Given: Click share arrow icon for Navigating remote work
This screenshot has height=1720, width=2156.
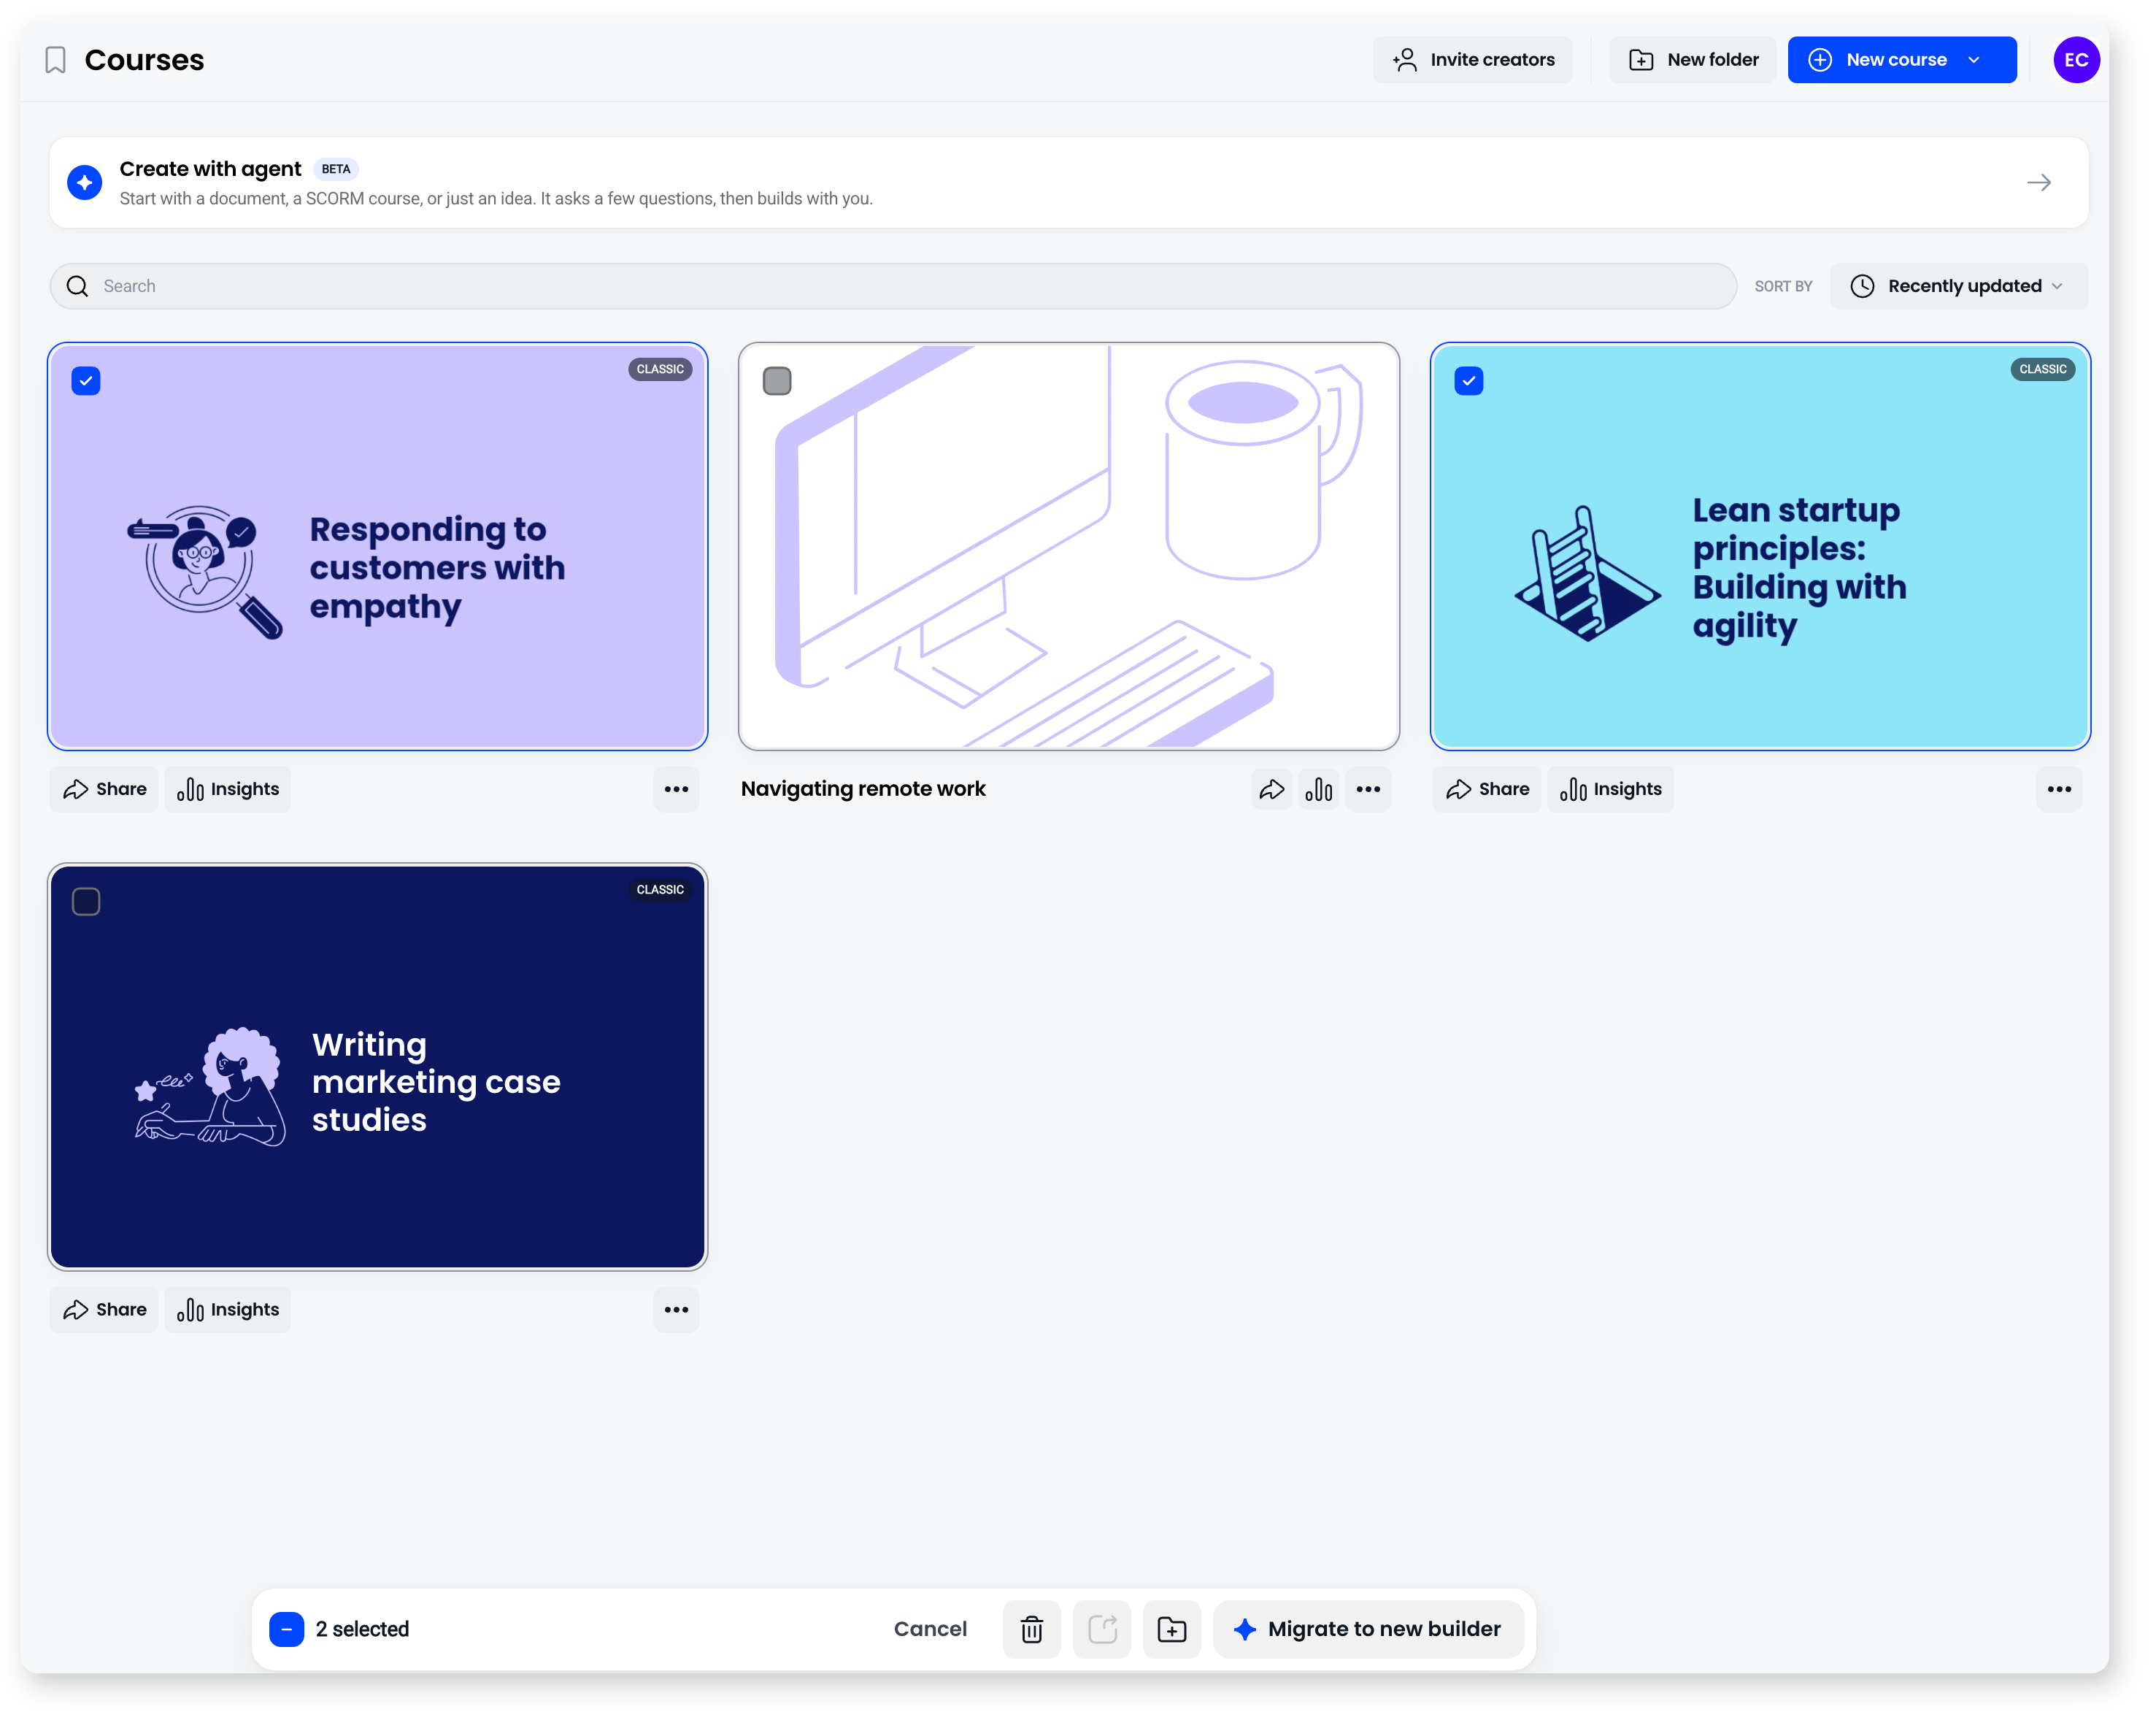Looking at the screenshot, I should coord(1272,790).
